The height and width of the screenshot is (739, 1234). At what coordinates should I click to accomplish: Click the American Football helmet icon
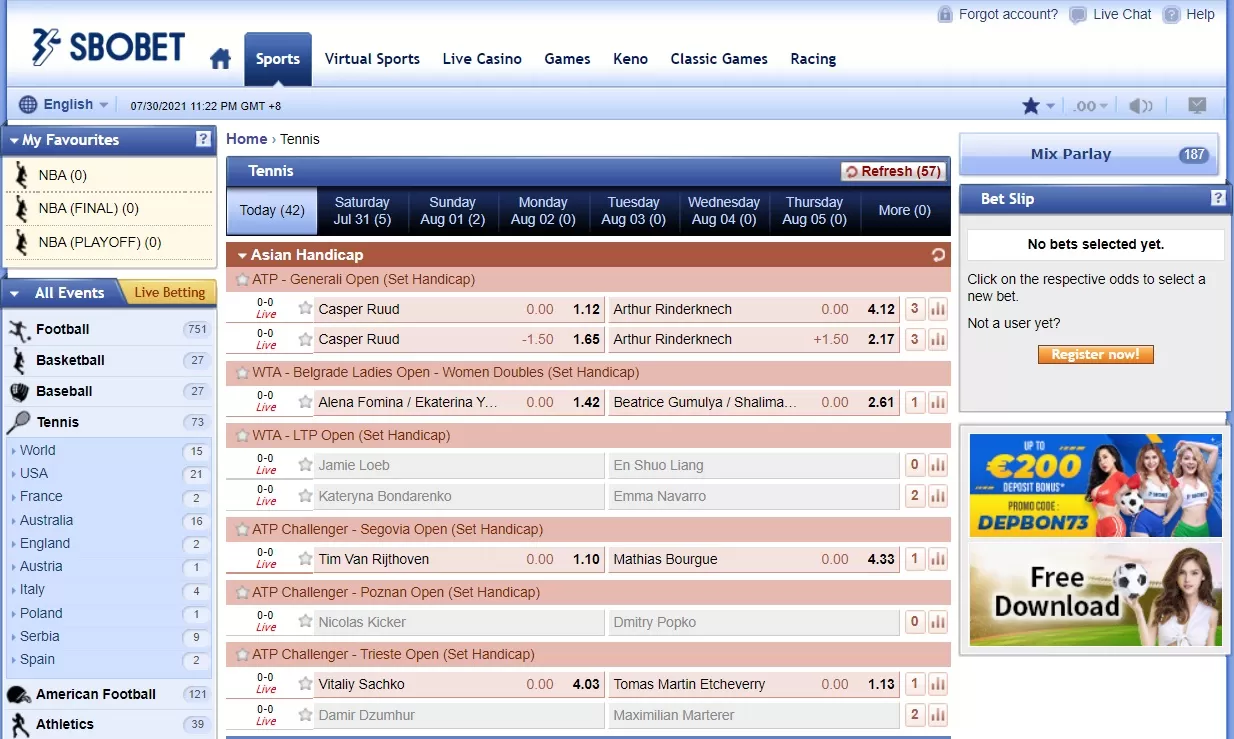point(19,694)
